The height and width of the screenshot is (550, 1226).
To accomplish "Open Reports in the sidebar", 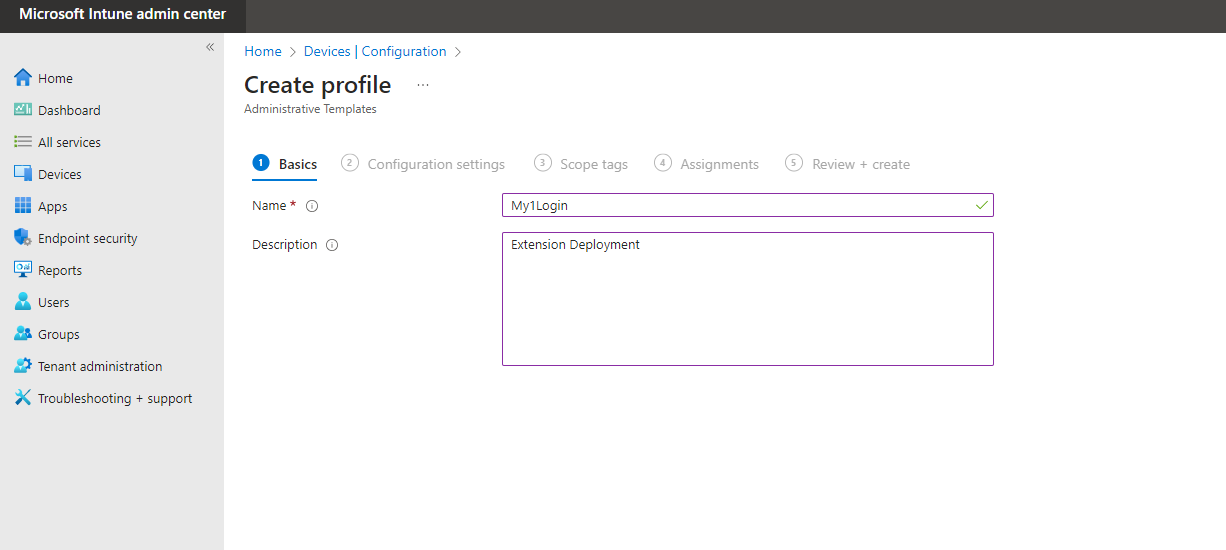I will coord(60,270).
